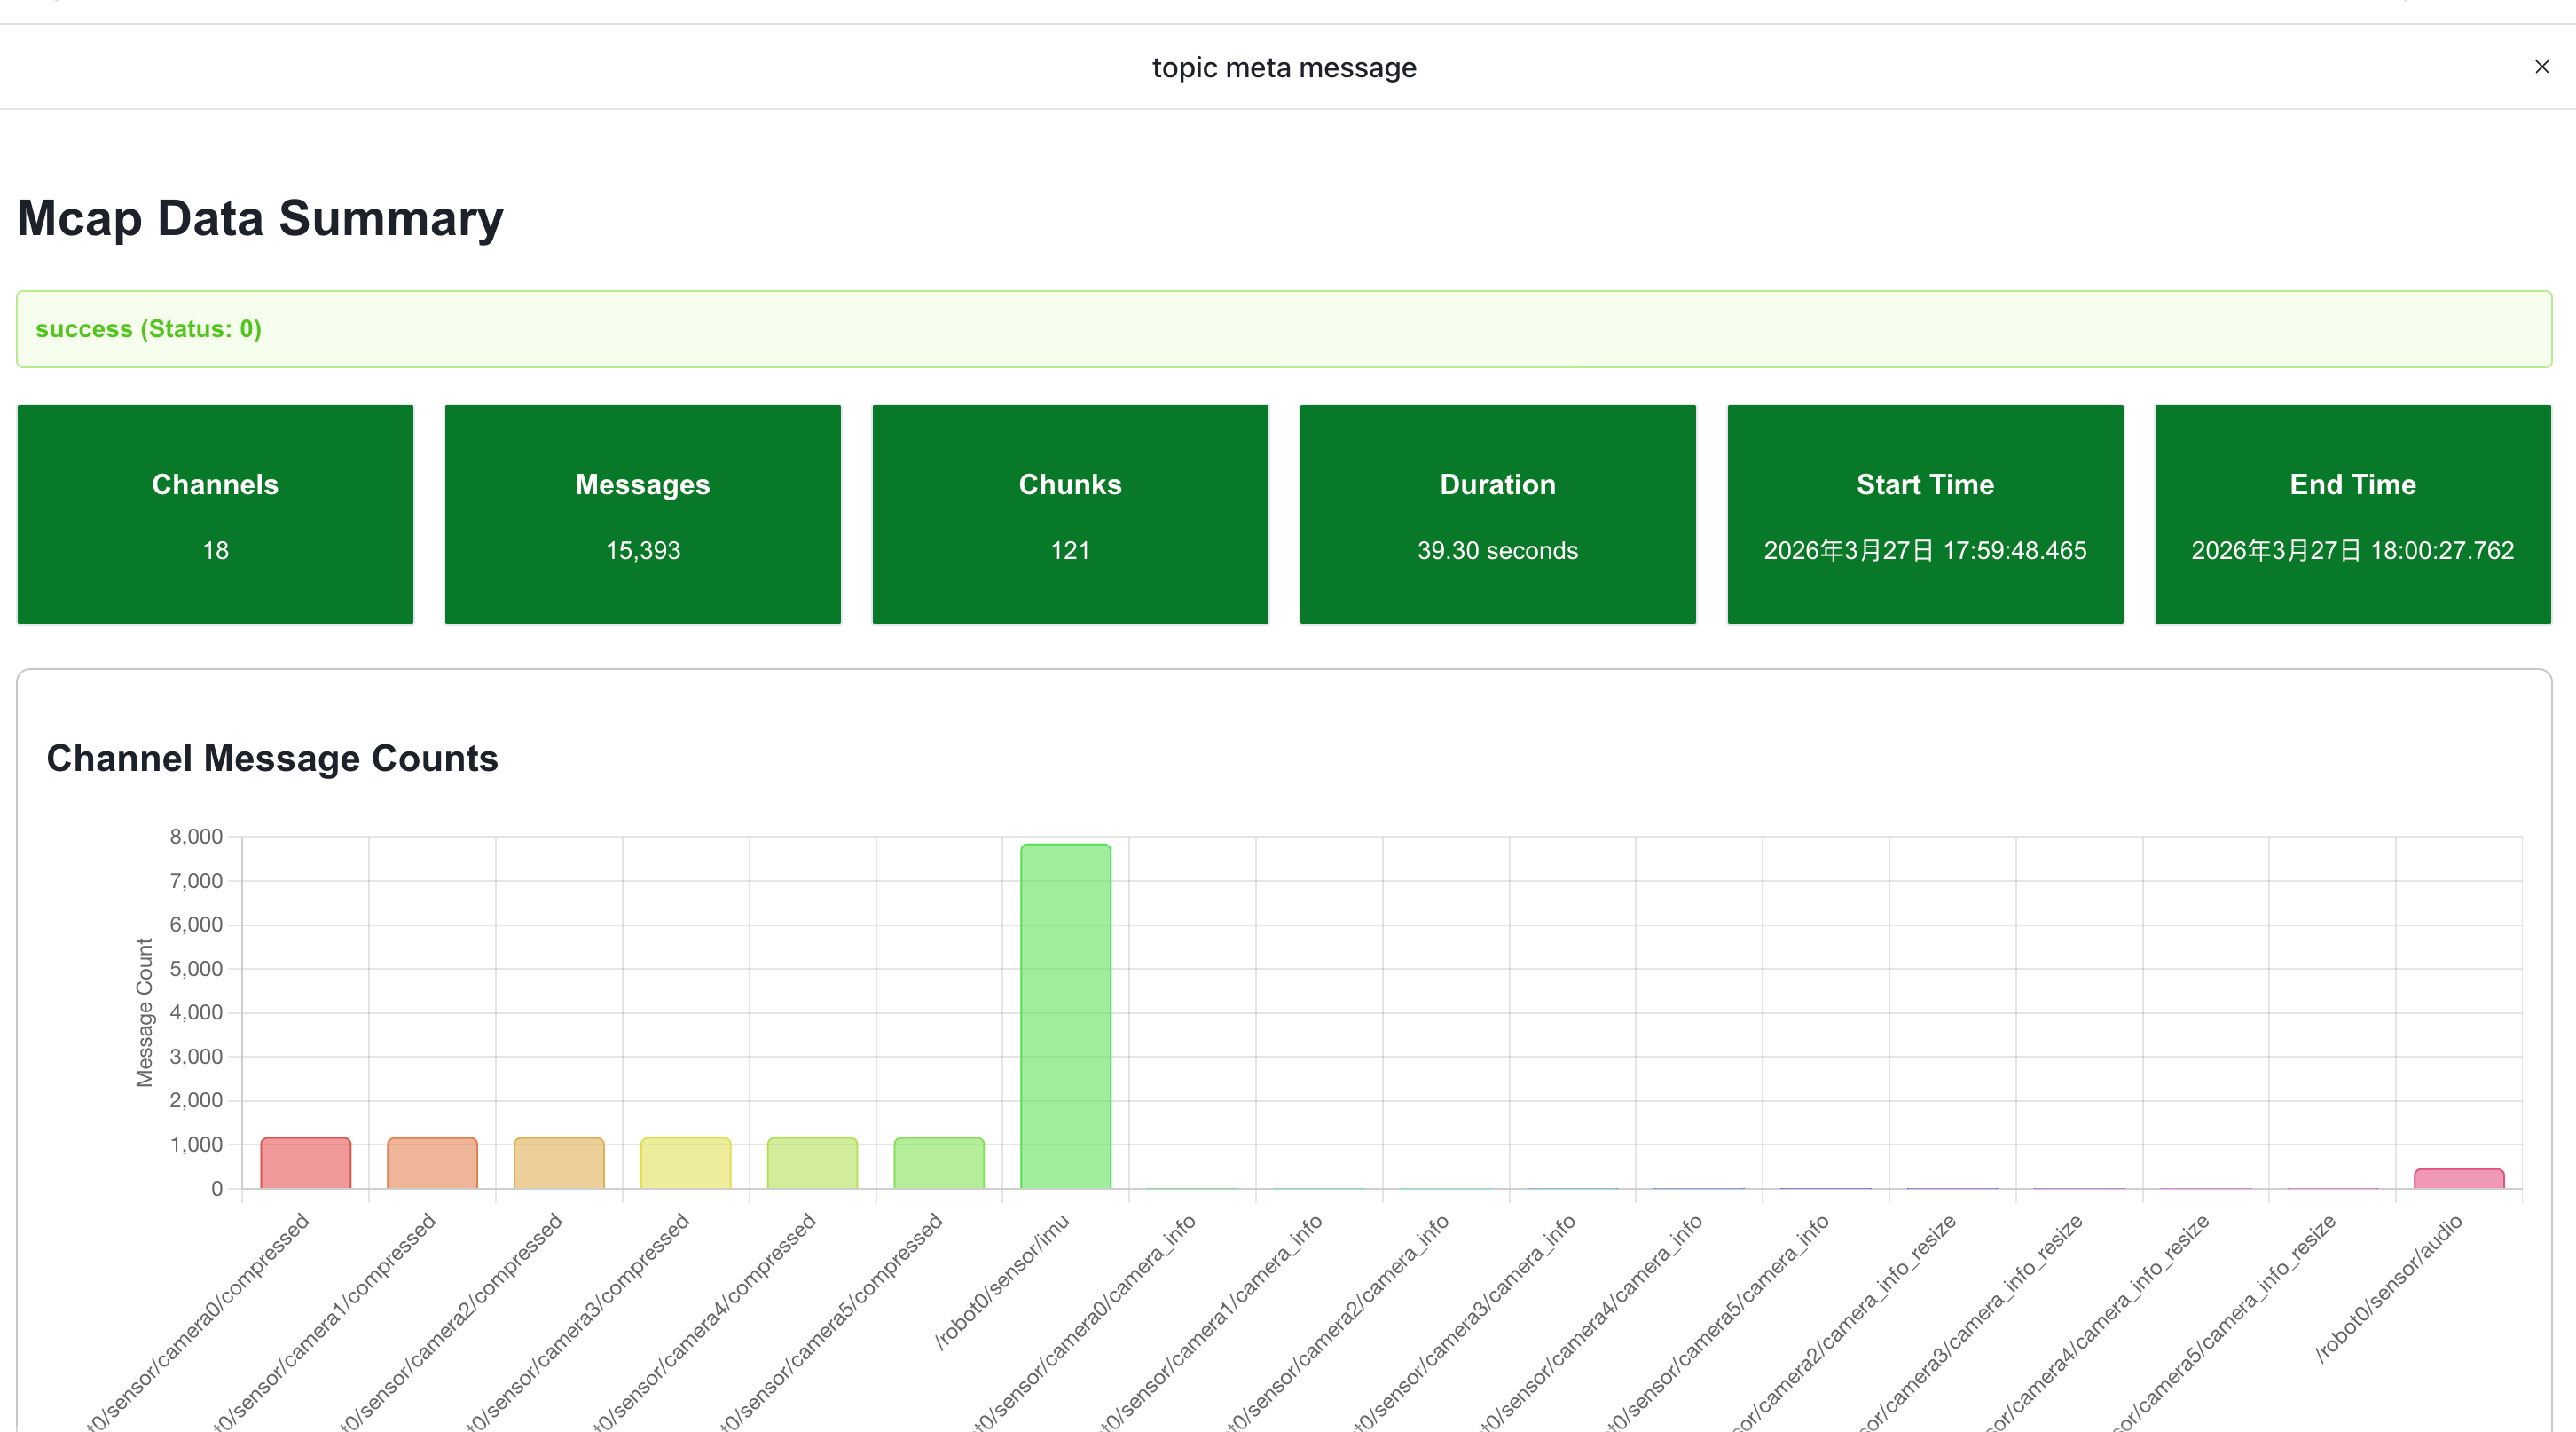
Task: Click the '3,000' y-axis tick label
Action: tap(196, 1056)
